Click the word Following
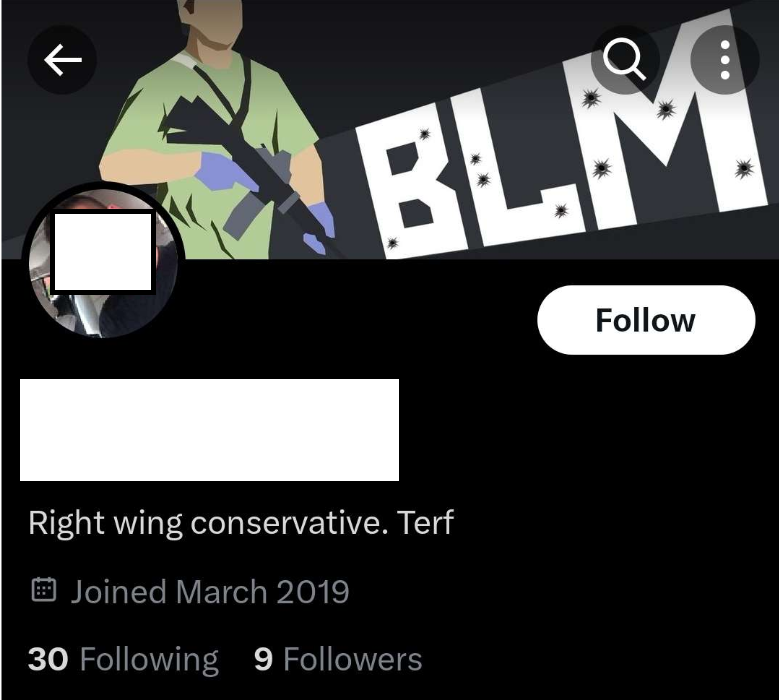The width and height of the screenshot is (779, 700). [150, 661]
